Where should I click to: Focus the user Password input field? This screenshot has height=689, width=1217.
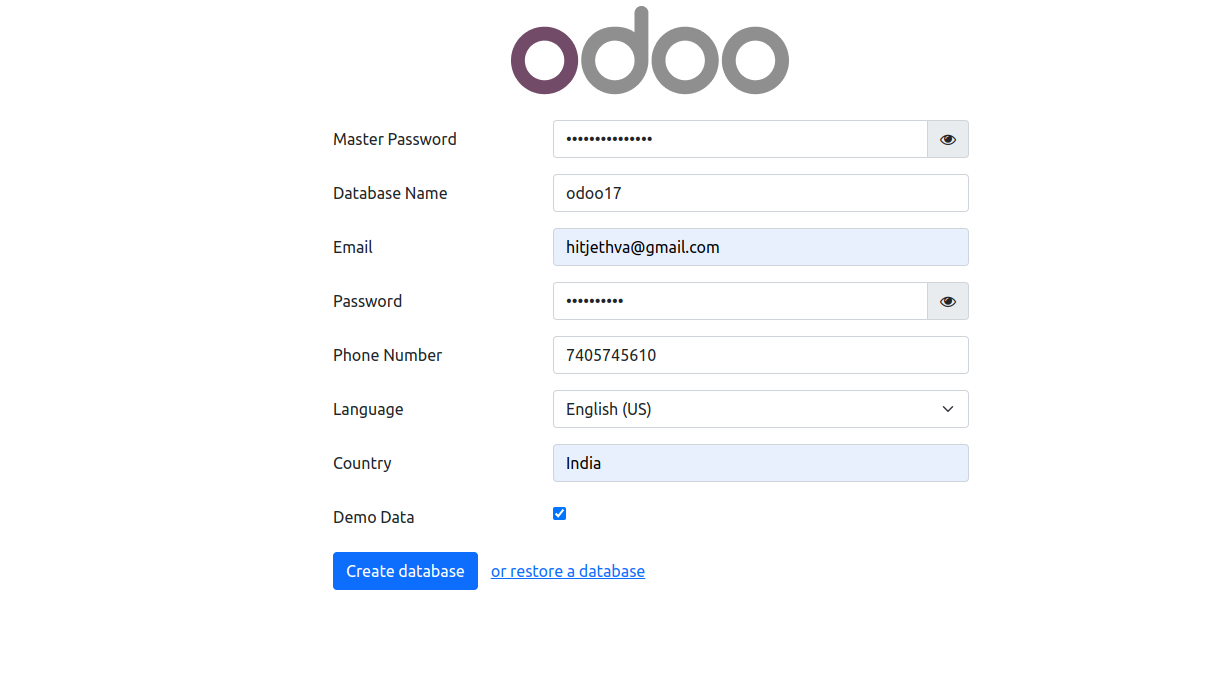click(x=740, y=301)
